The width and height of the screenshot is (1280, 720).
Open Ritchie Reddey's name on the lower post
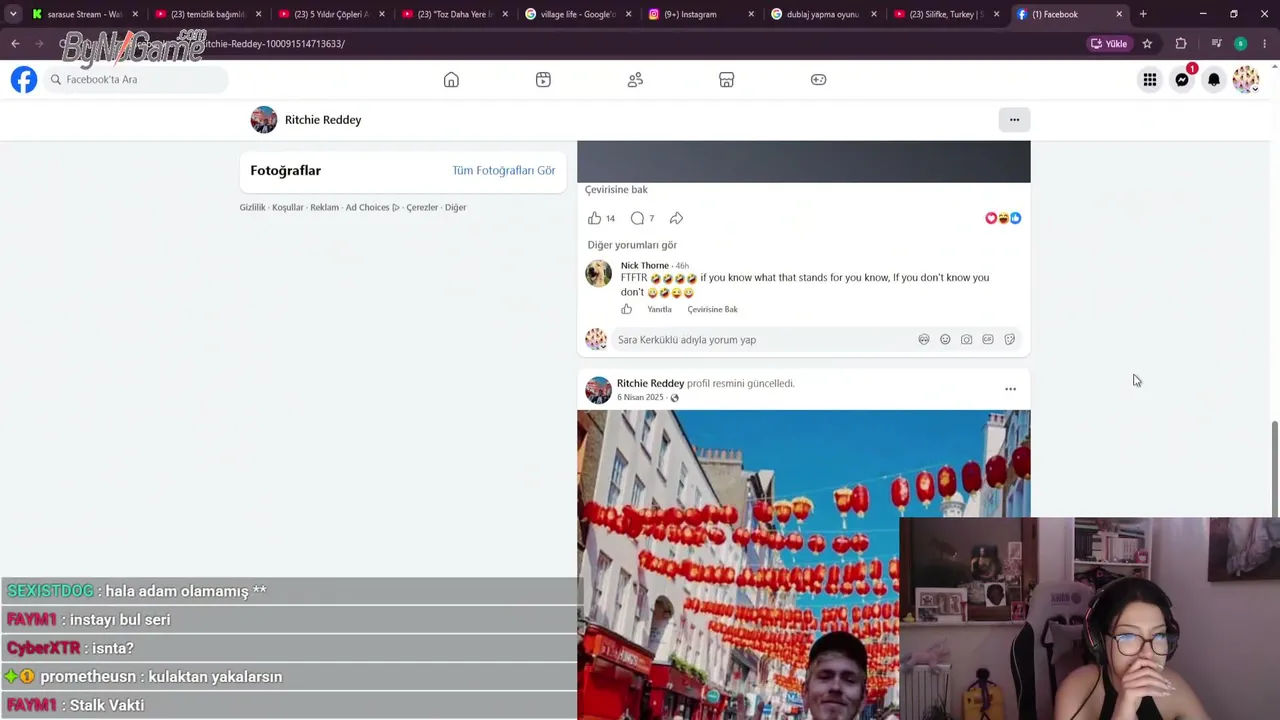pos(650,383)
